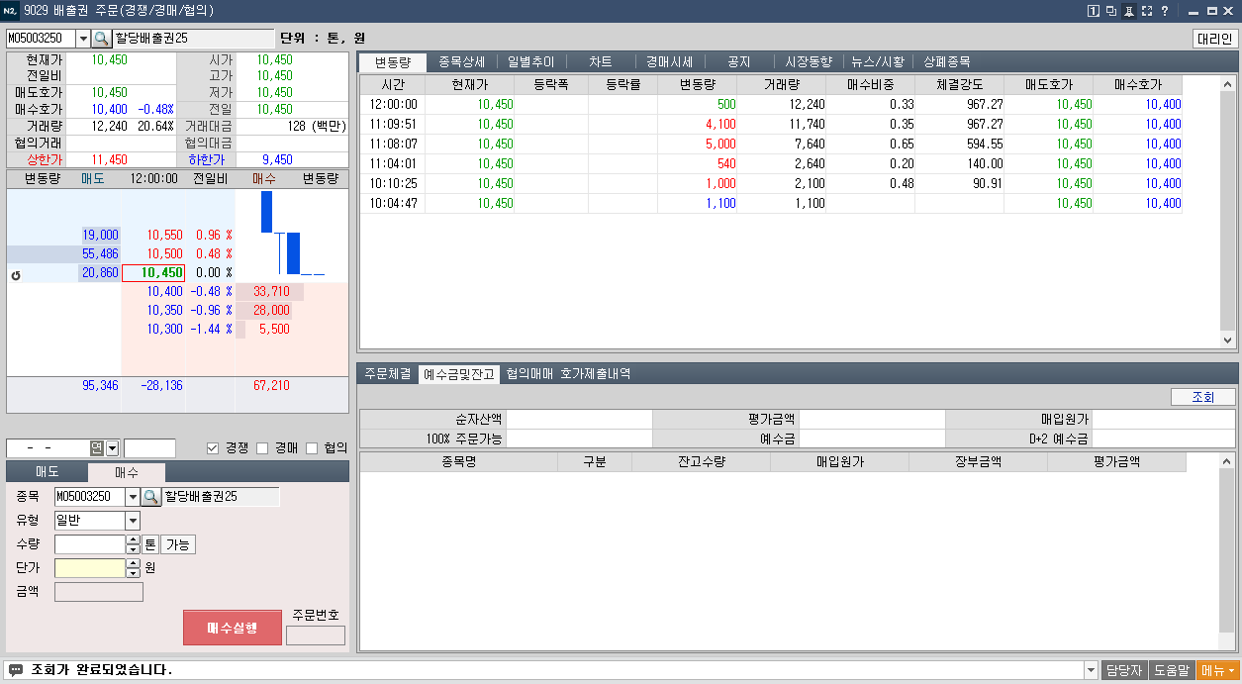Click the question mark help icon

tap(1165, 11)
